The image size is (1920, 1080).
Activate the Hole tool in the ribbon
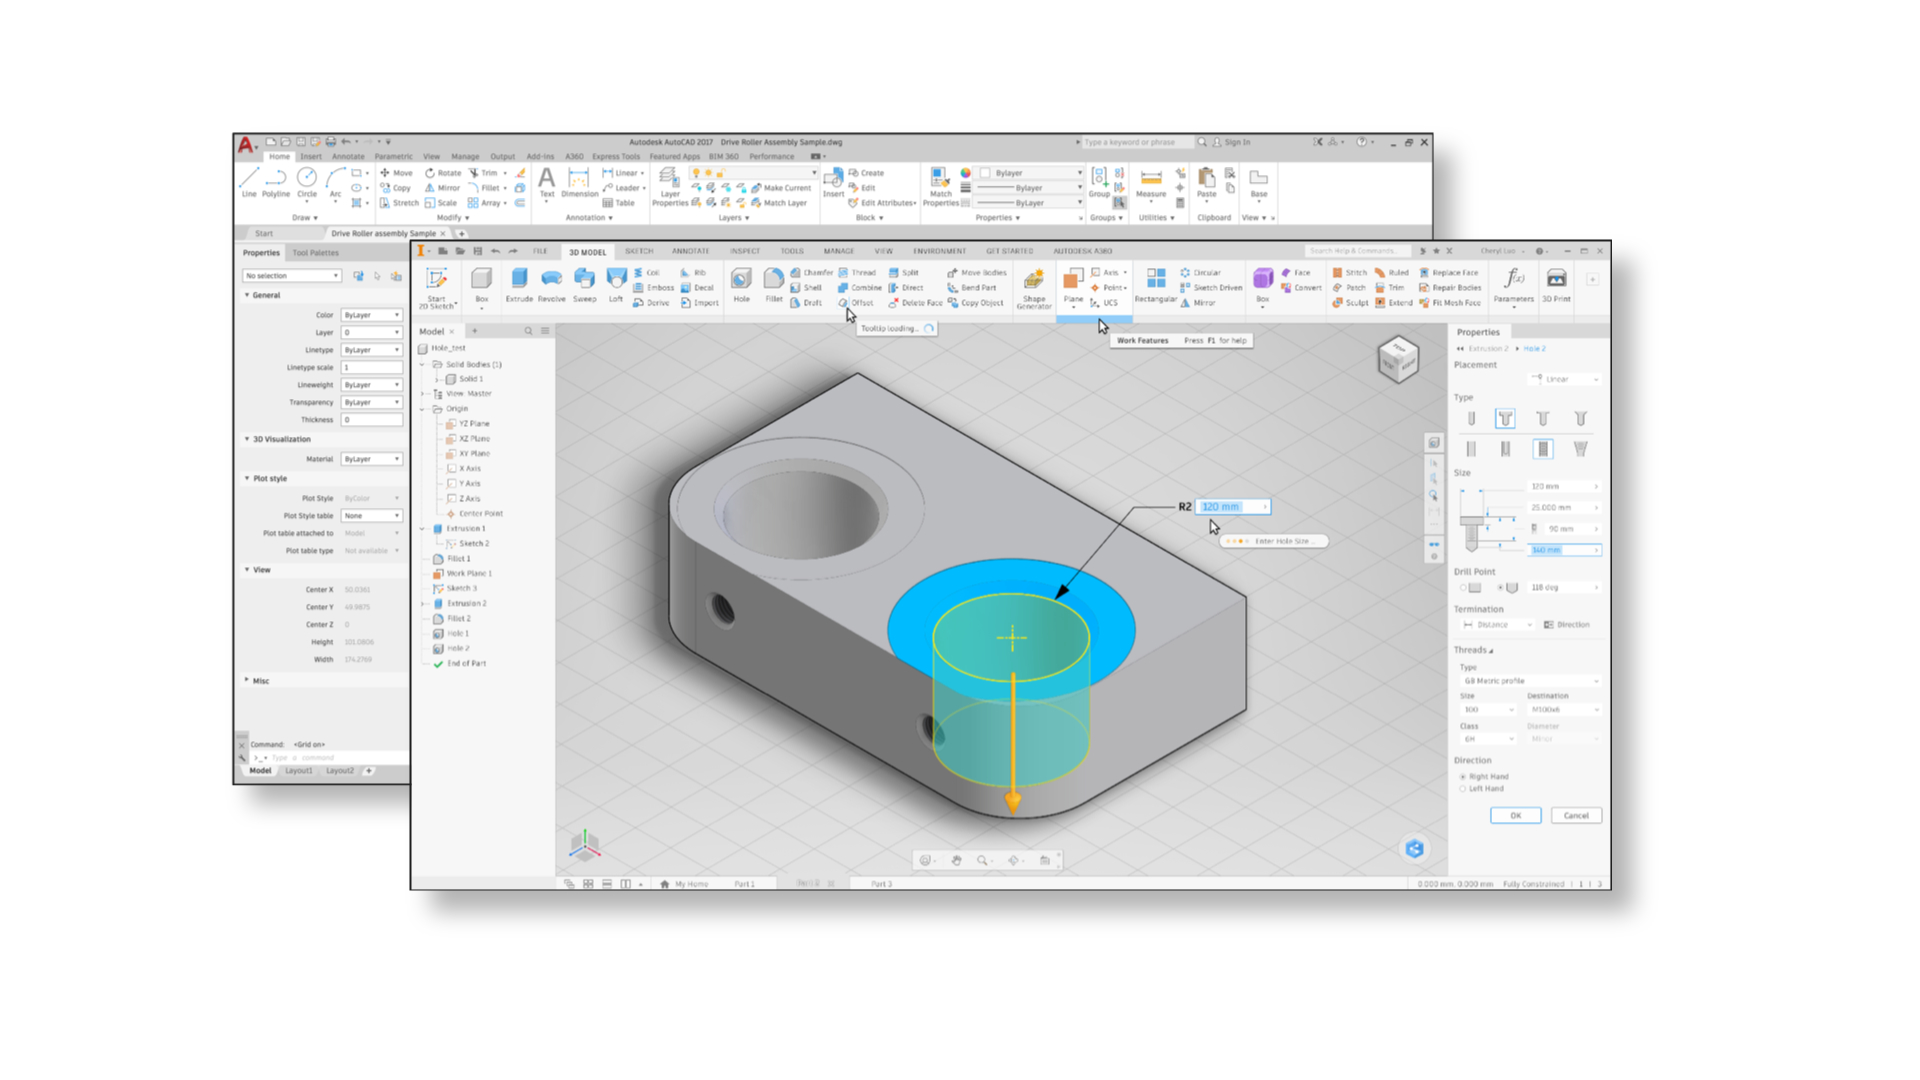pyautogui.click(x=741, y=285)
